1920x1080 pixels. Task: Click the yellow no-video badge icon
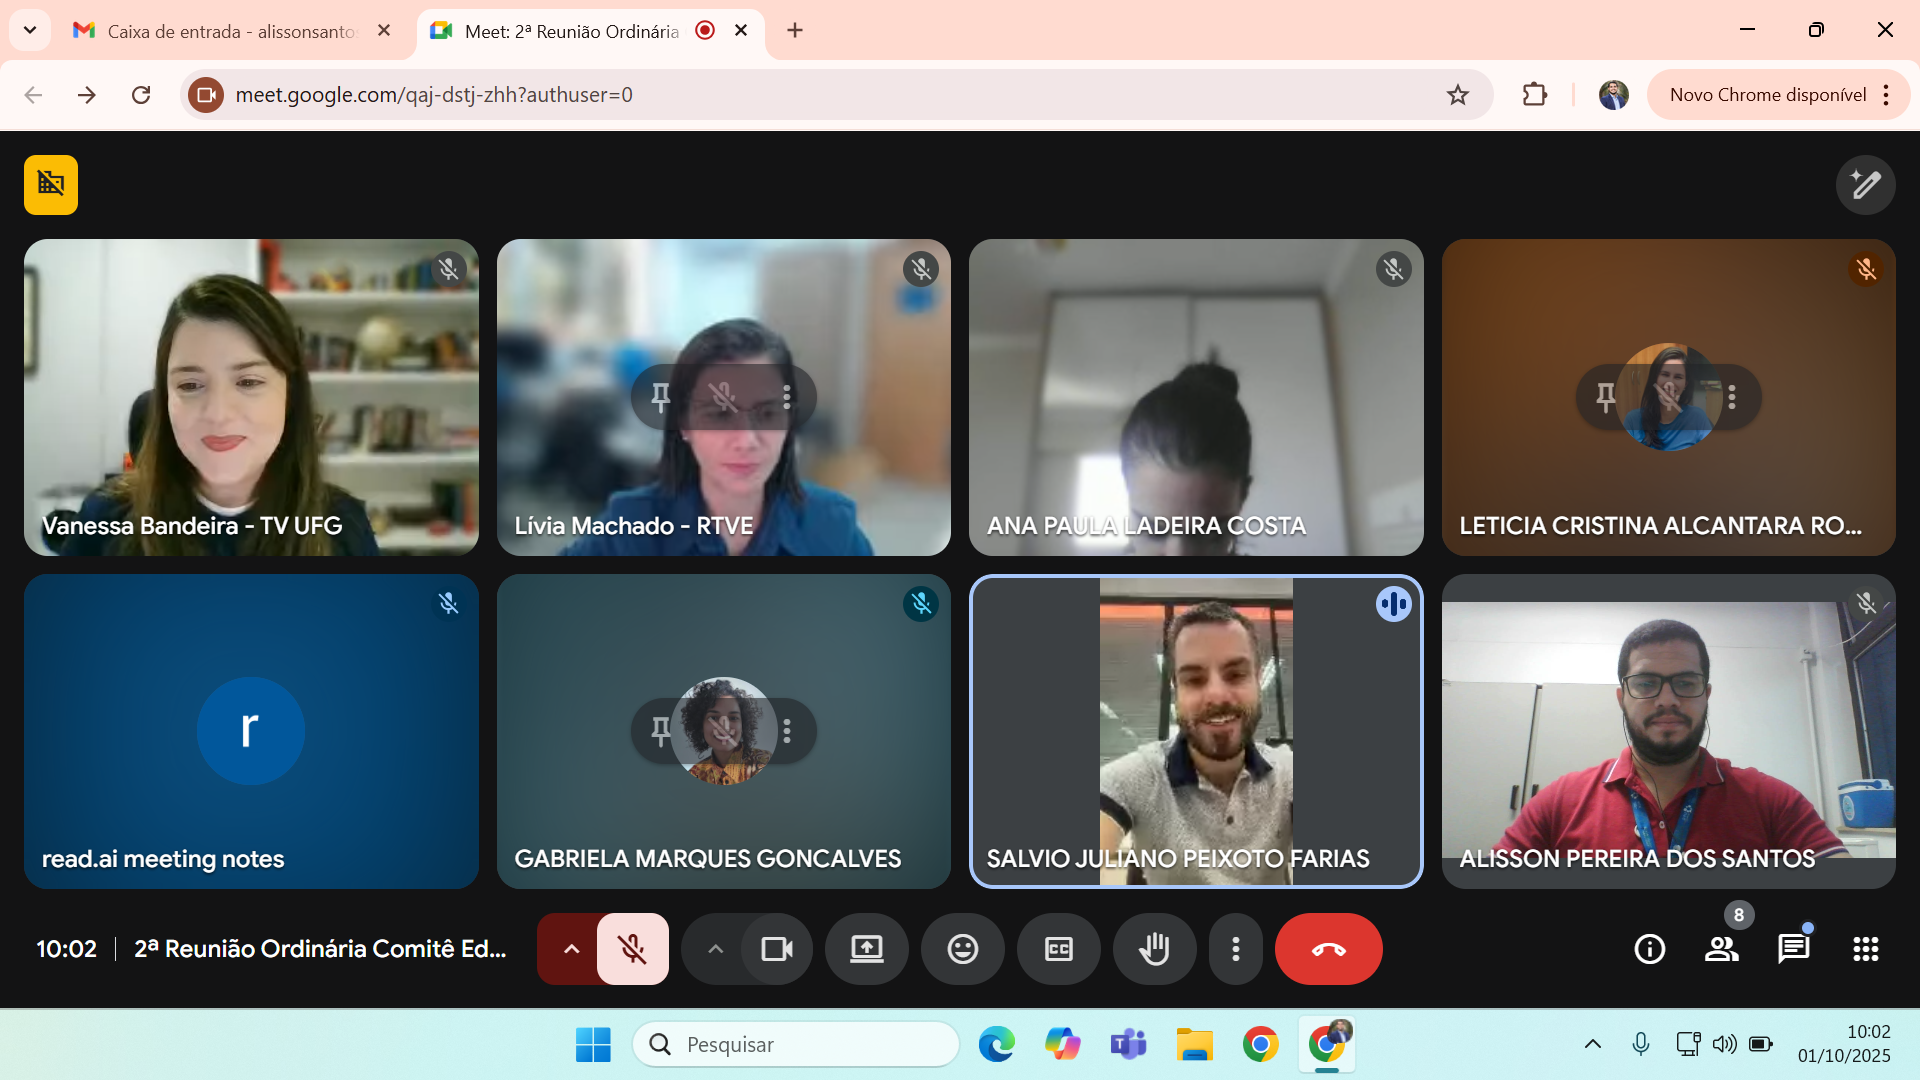tap(51, 185)
